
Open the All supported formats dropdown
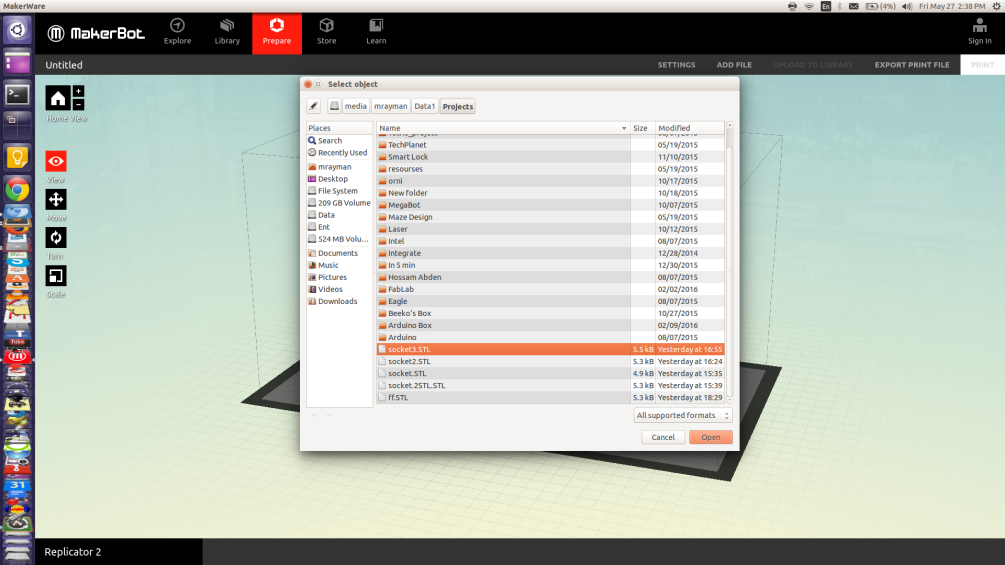tap(683, 415)
